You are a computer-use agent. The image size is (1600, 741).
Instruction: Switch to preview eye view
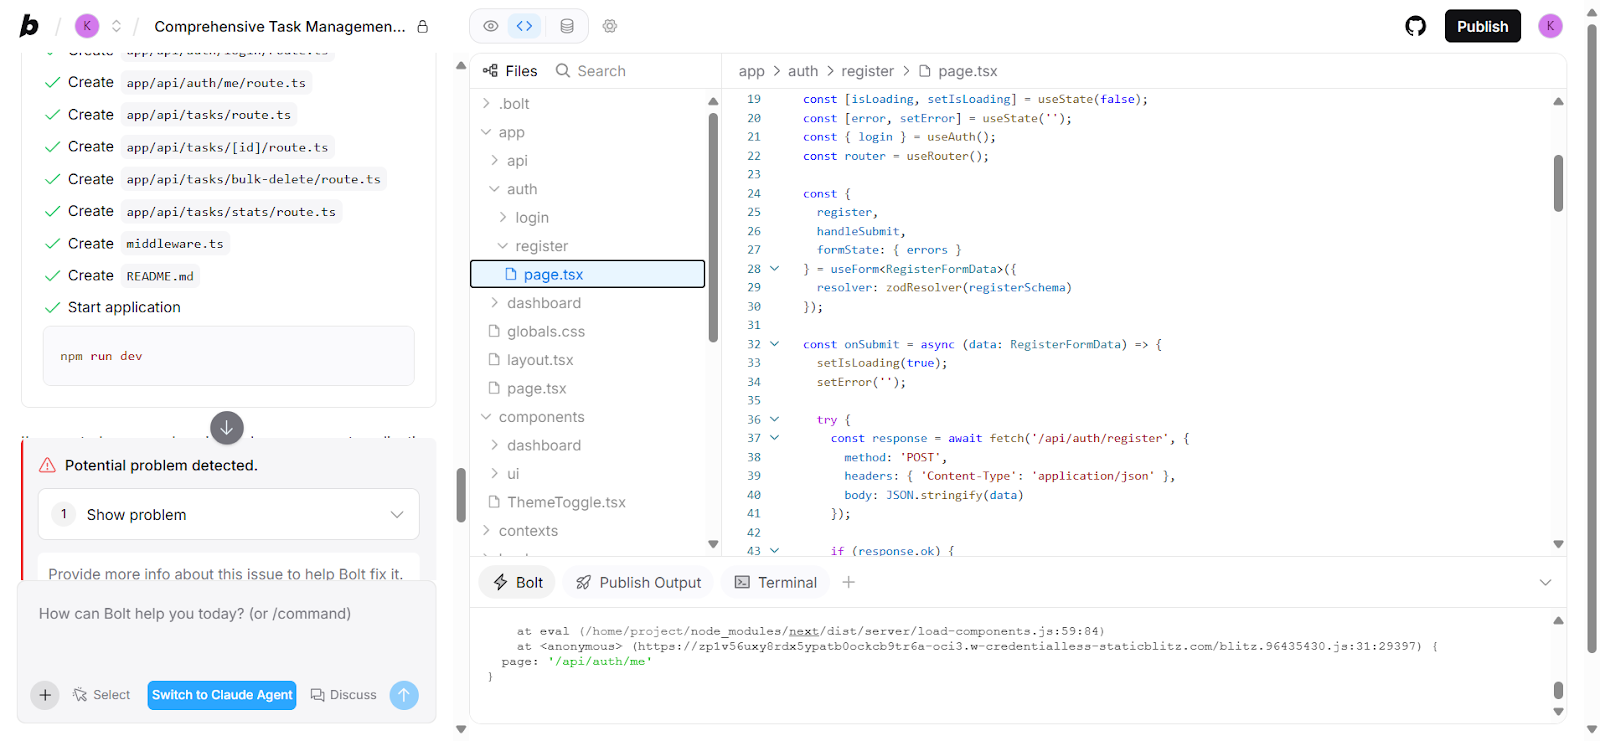pos(491,26)
